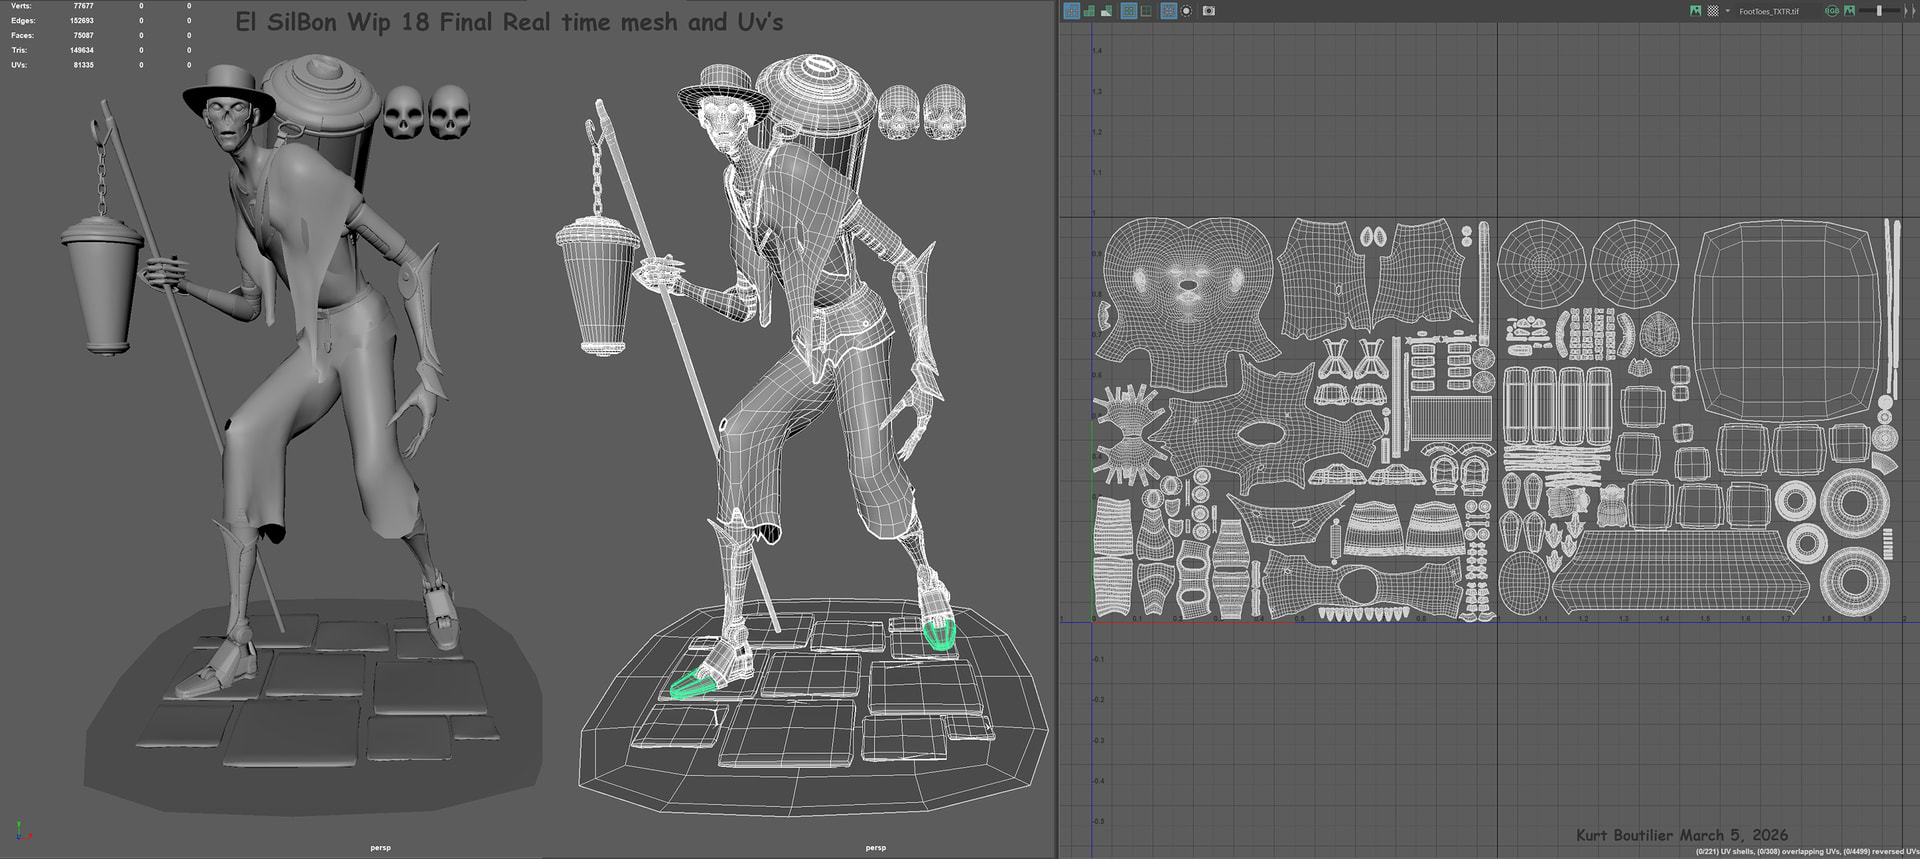The image size is (1920, 859).
Task: Adjust the image dimming slider handle
Action: pyautogui.click(x=1879, y=11)
